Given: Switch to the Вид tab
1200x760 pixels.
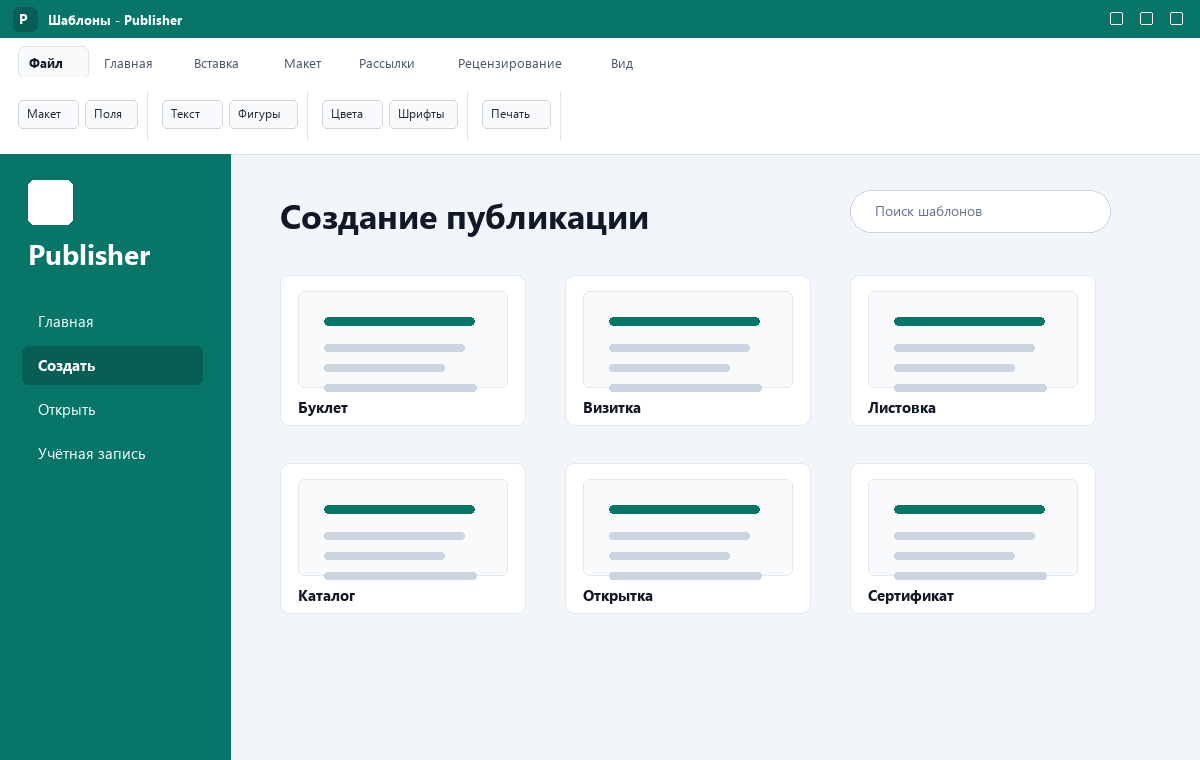Looking at the screenshot, I should click(x=622, y=63).
